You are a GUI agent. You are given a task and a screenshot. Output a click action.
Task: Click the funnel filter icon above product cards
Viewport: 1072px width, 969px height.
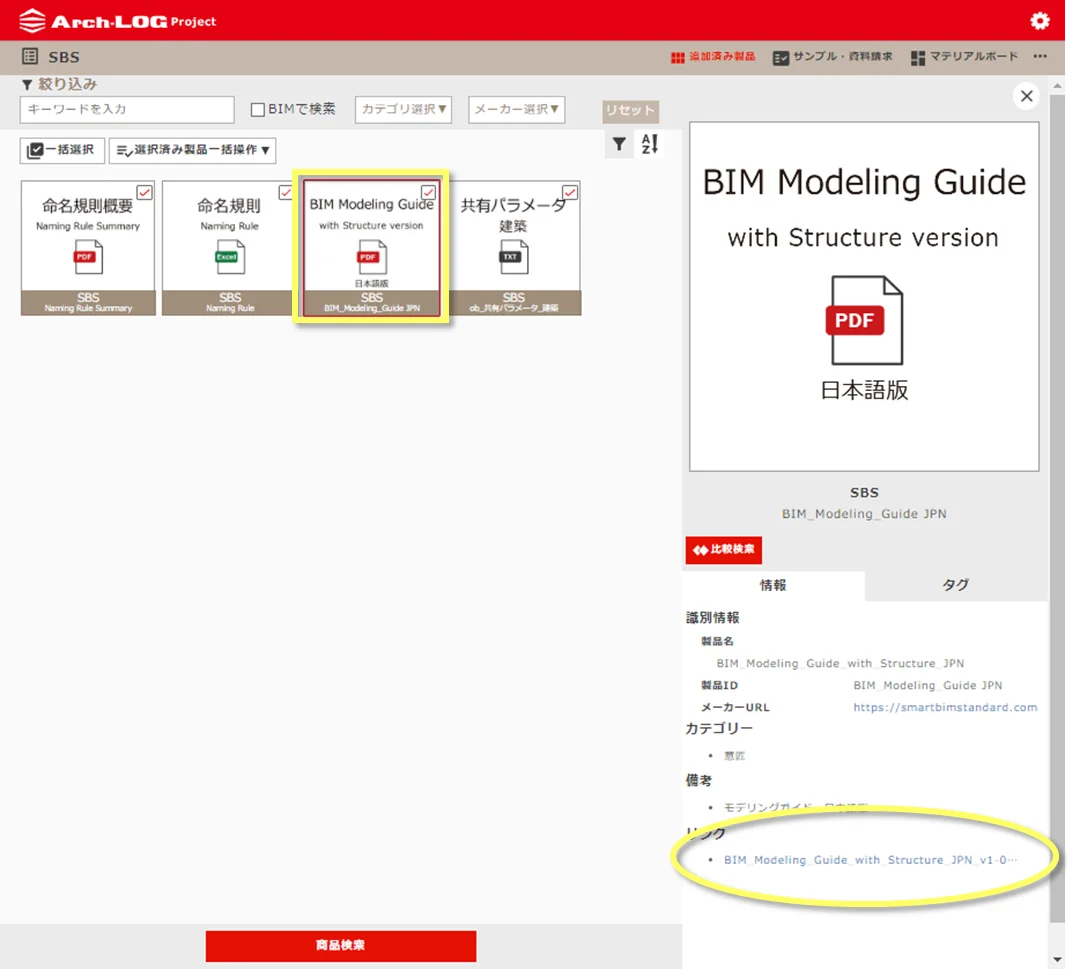619,144
